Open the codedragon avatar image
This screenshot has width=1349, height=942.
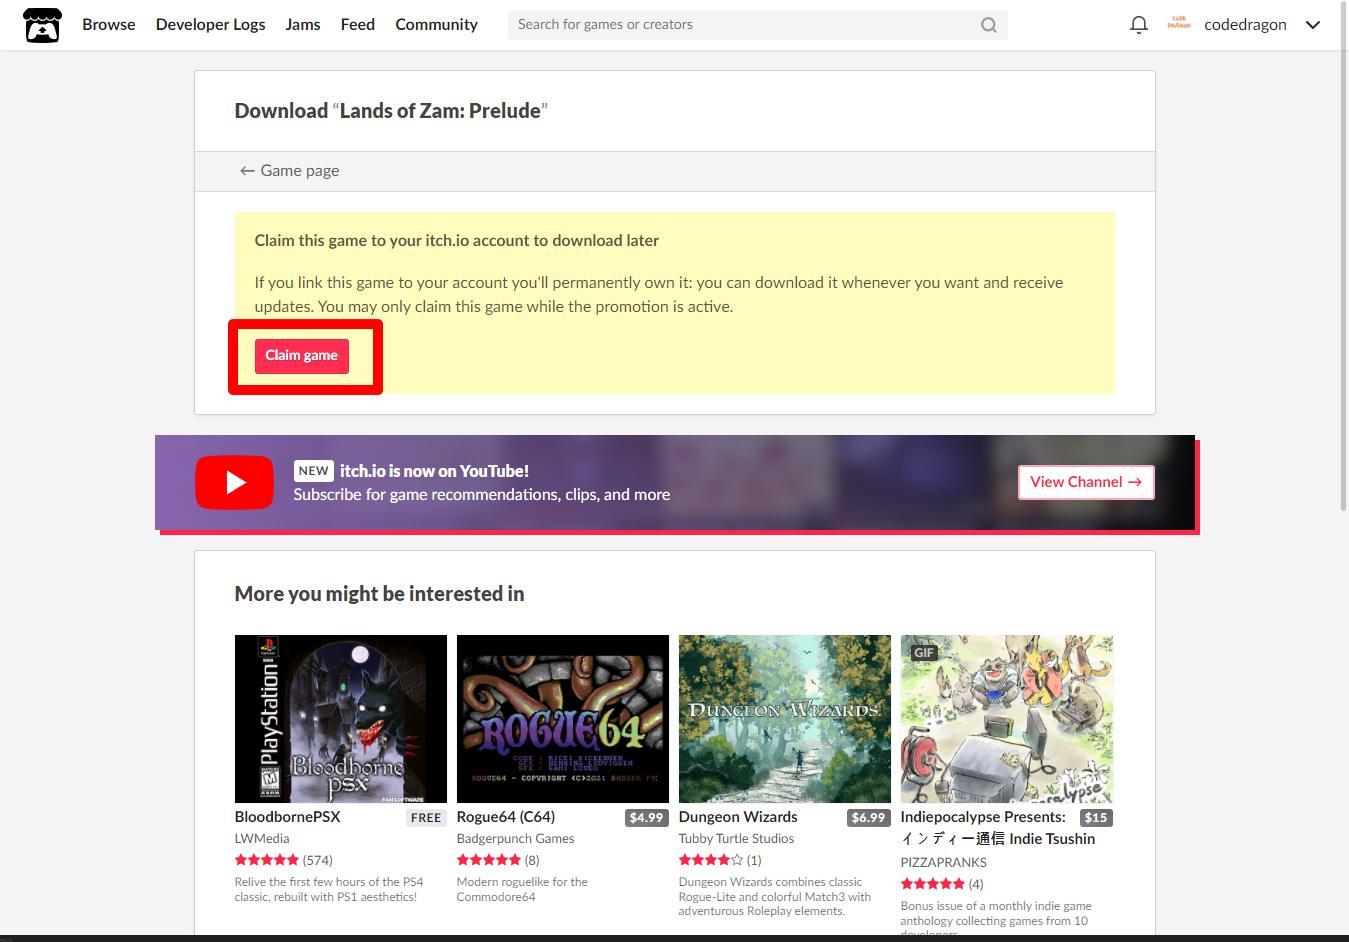click(1179, 24)
